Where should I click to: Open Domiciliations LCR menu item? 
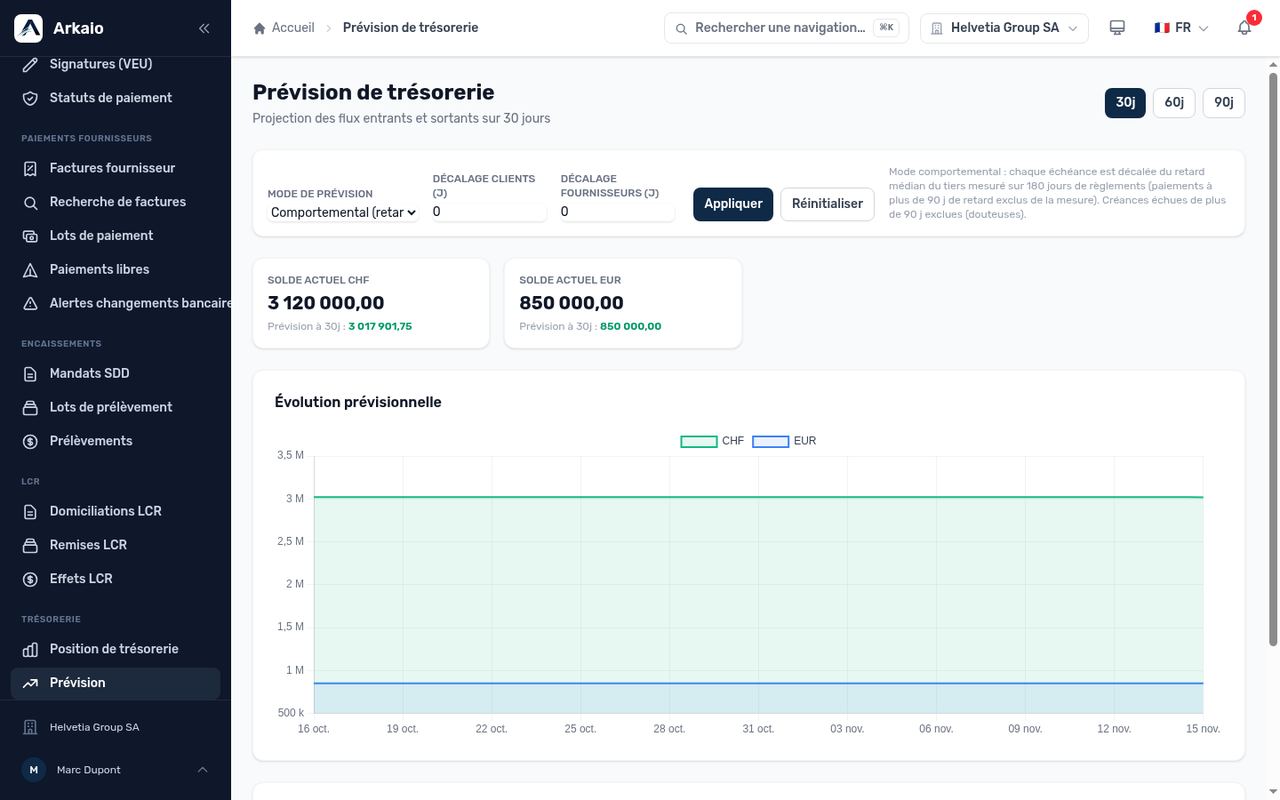116,511
